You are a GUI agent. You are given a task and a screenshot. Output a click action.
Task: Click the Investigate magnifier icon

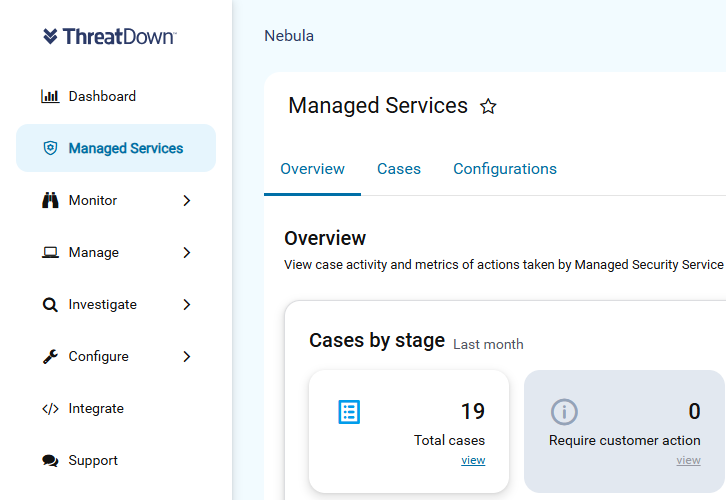(x=50, y=305)
